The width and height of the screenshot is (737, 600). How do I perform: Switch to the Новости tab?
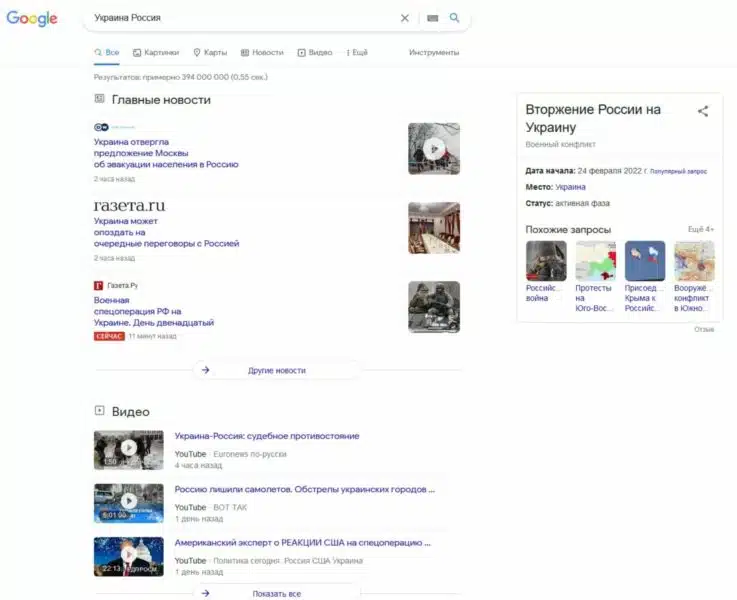pyautogui.click(x=261, y=52)
